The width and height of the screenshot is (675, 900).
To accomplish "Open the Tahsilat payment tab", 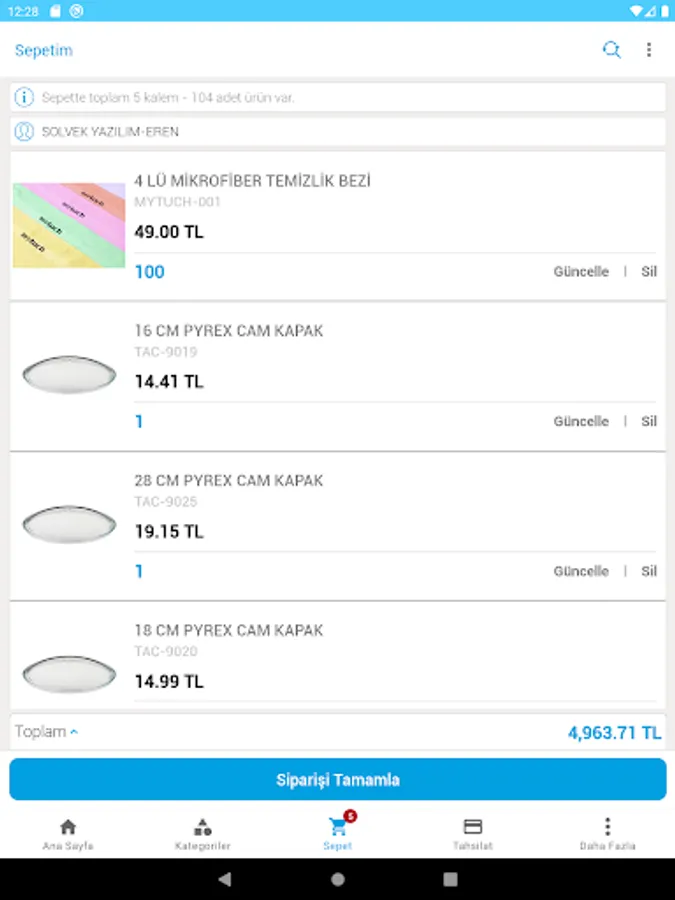I will pos(473,834).
